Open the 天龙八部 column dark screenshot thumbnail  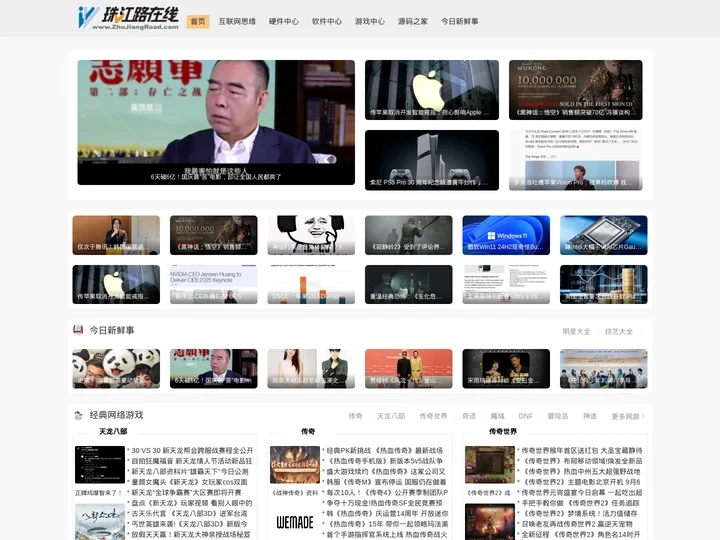tap(100, 465)
